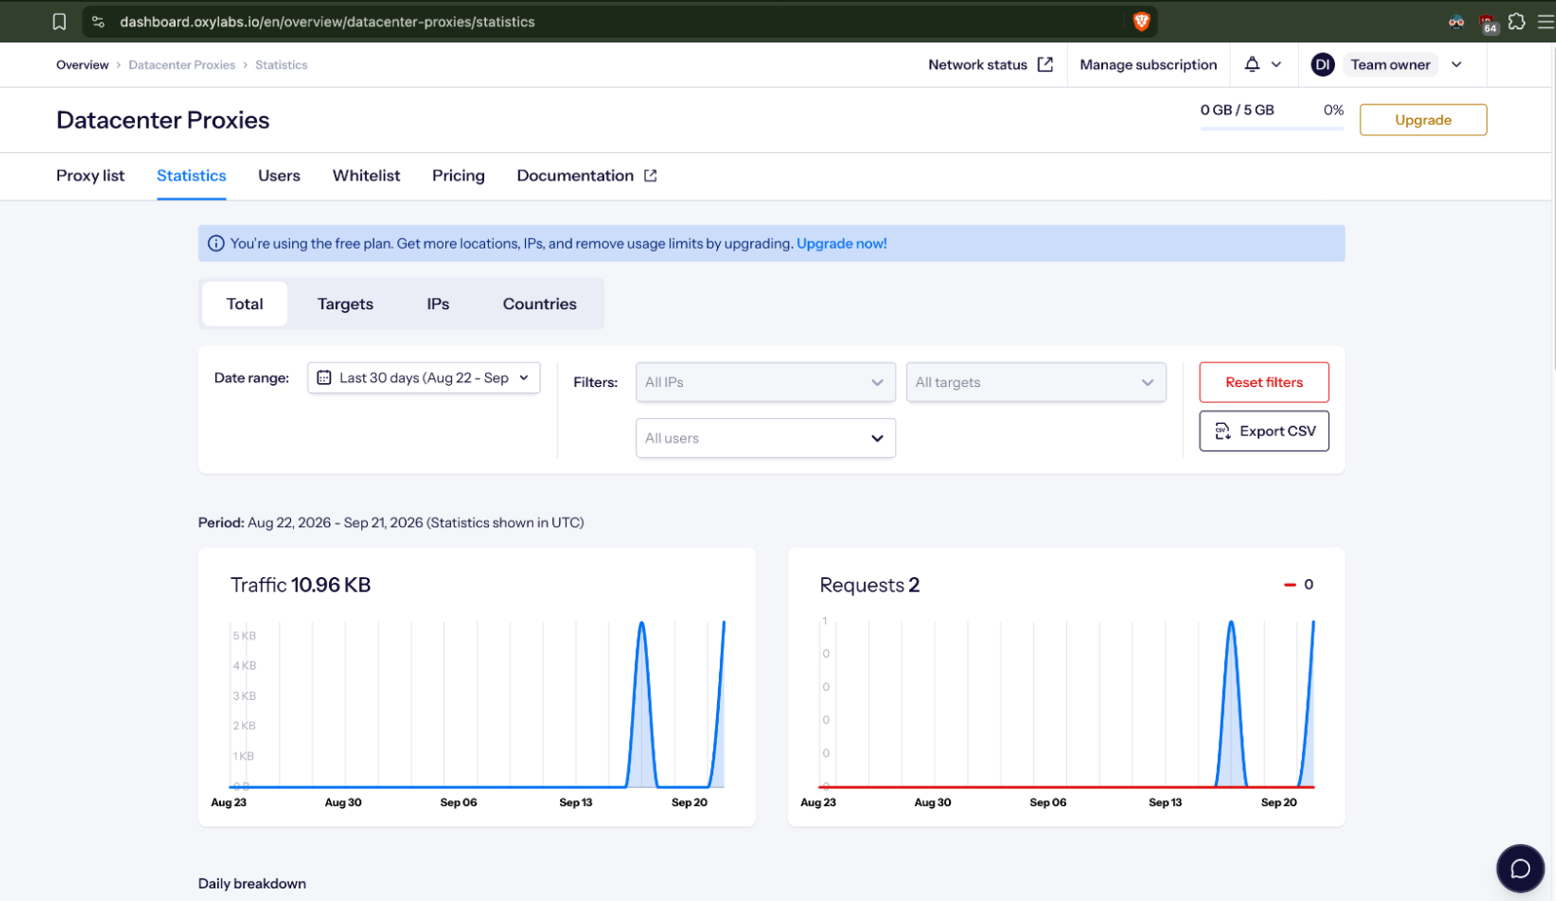Go to the Whitelist tab

point(366,175)
